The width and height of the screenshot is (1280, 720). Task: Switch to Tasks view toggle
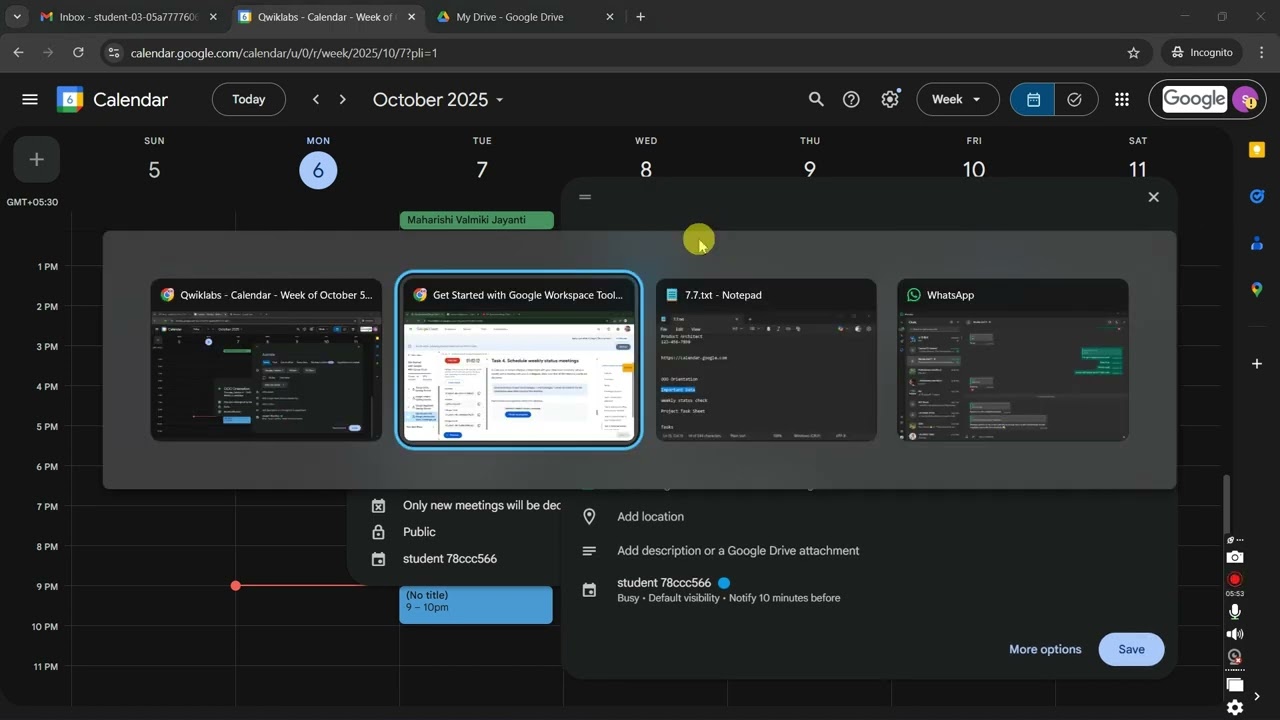(1075, 99)
